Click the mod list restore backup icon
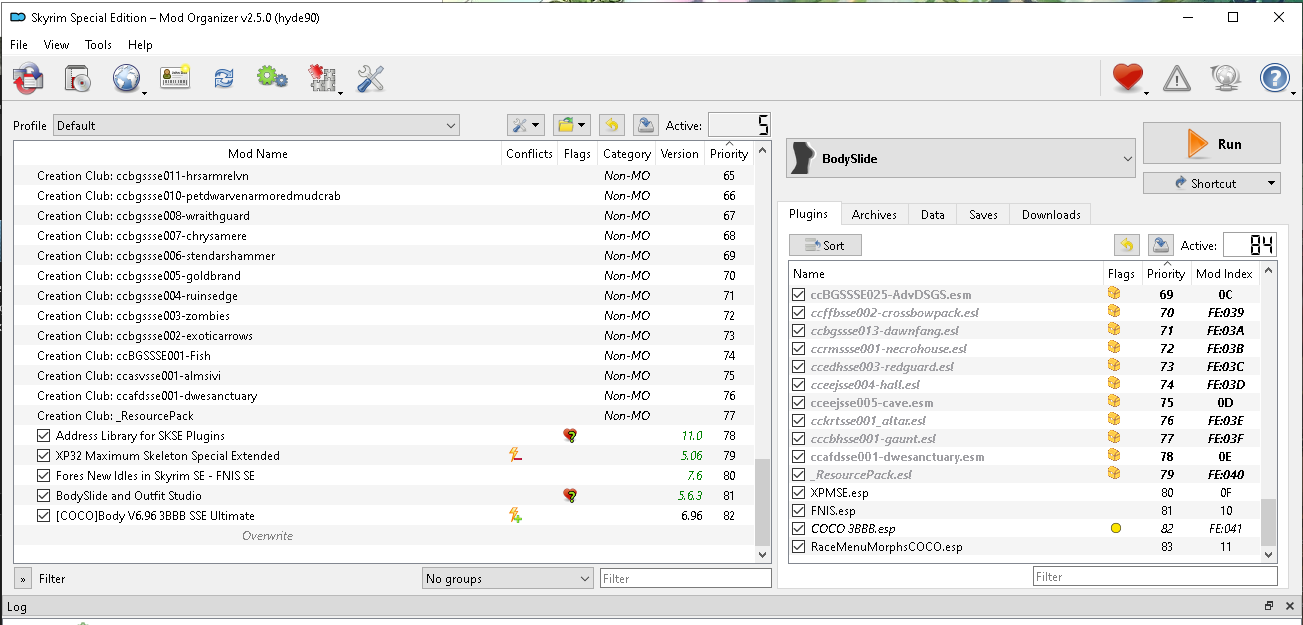1303x625 pixels. point(612,125)
